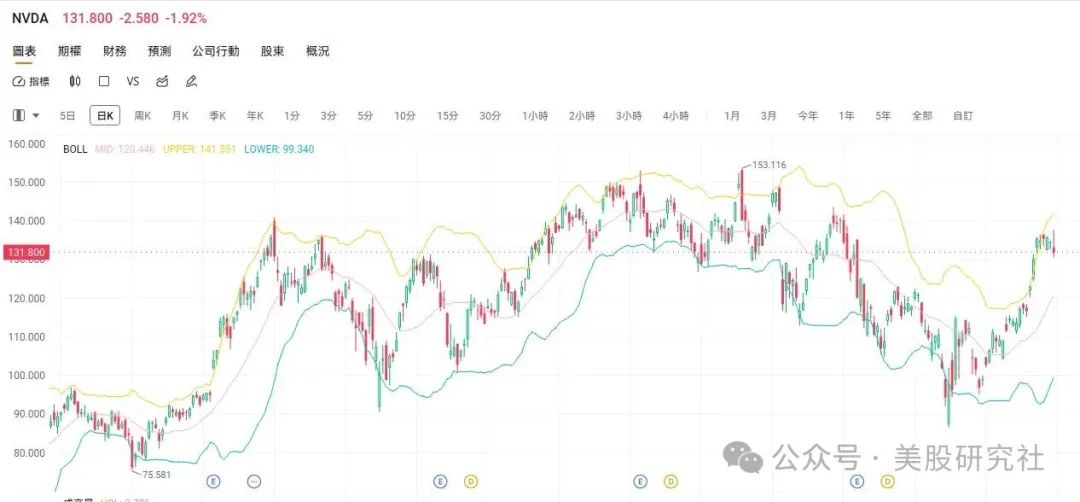
Task: Select the pencil drawing tool
Action: coord(191,81)
